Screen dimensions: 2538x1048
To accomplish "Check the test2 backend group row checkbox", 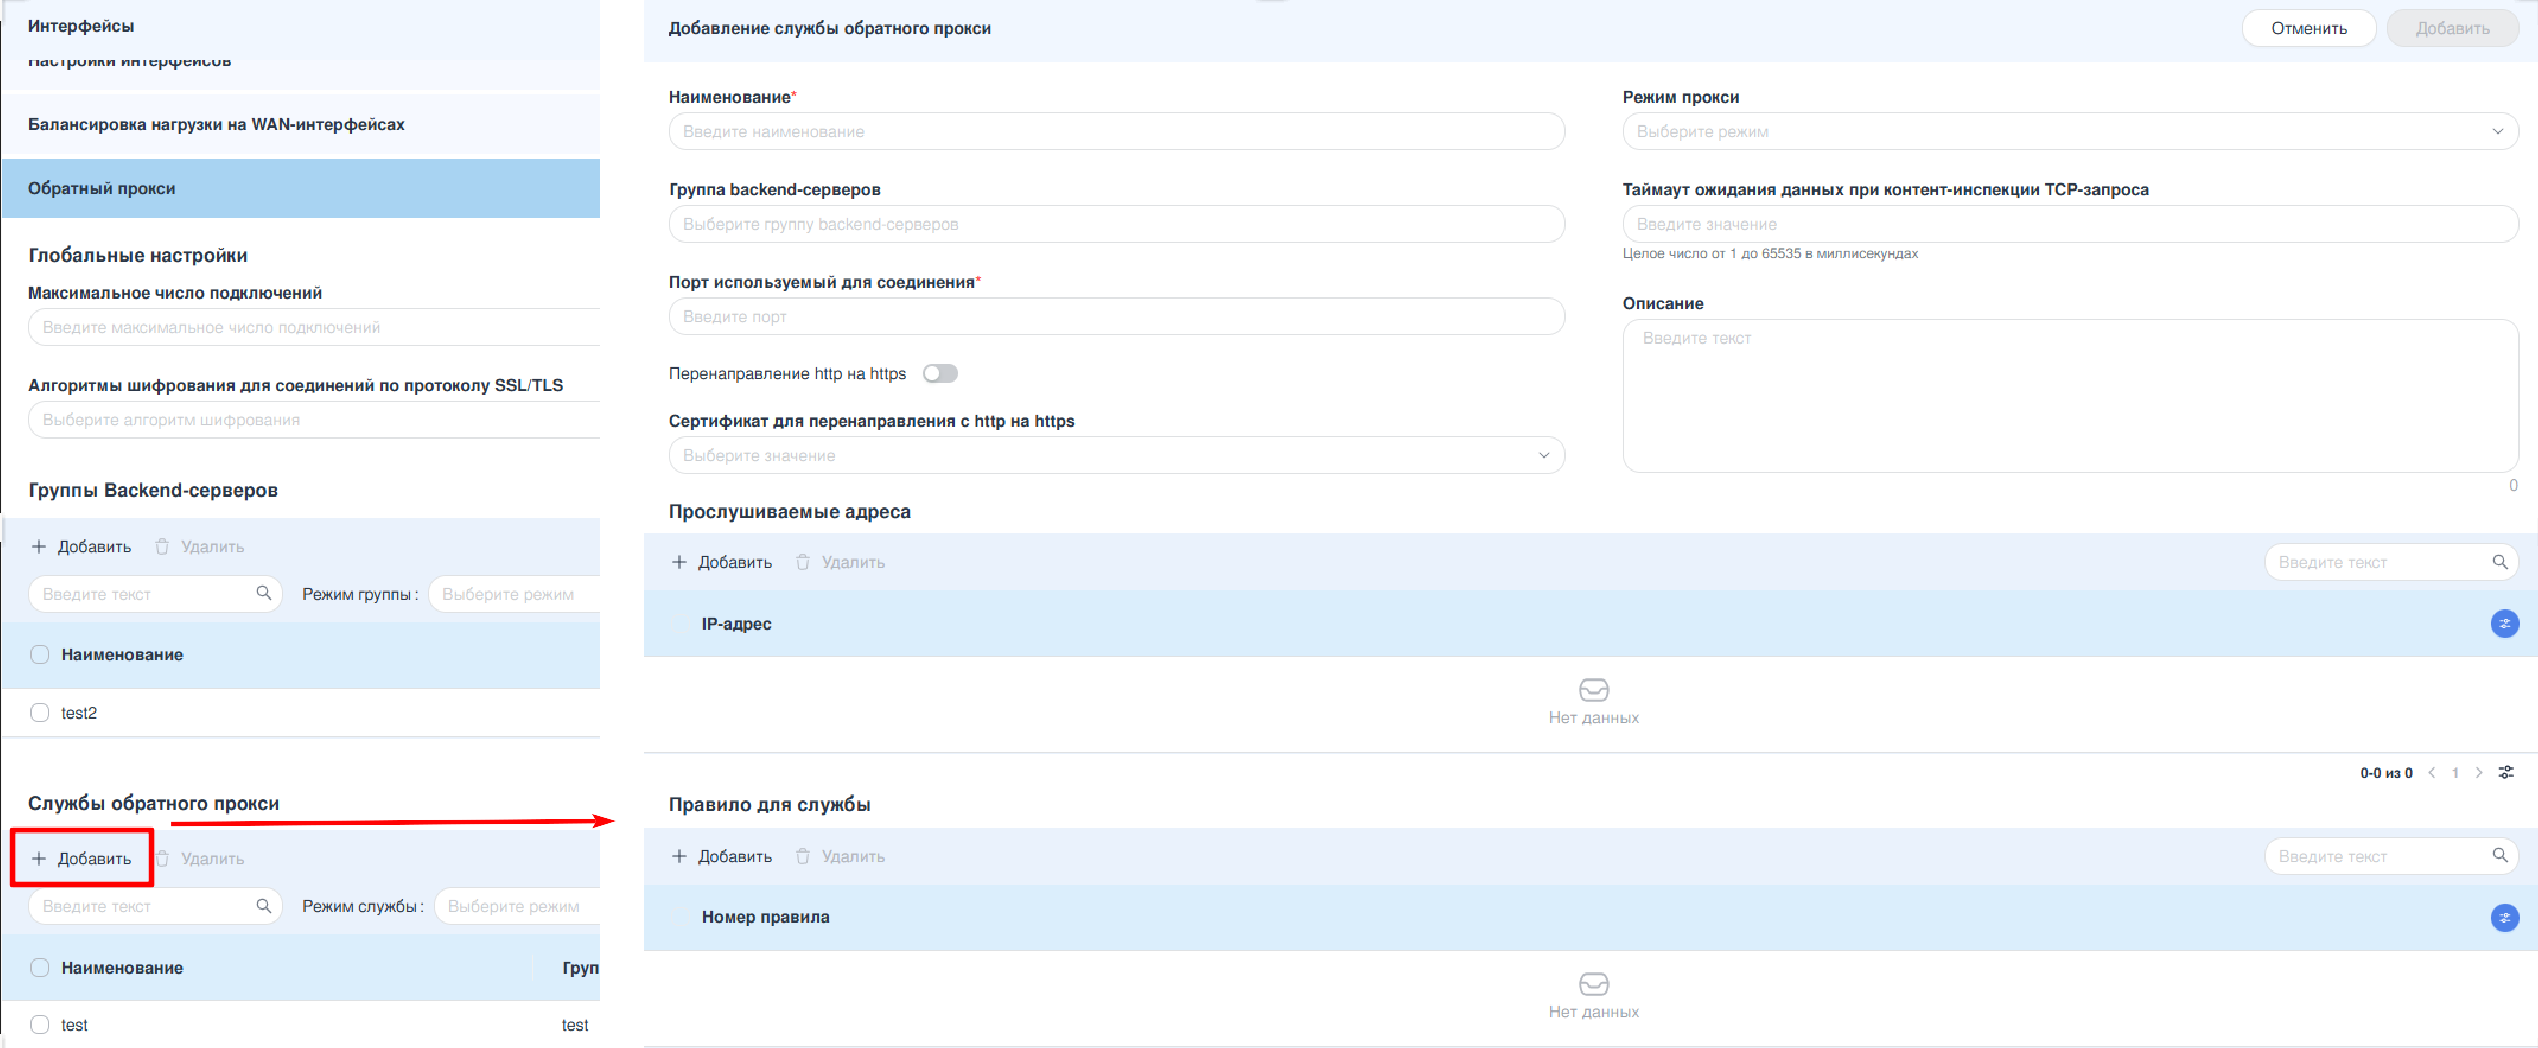I will [x=40, y=713].
